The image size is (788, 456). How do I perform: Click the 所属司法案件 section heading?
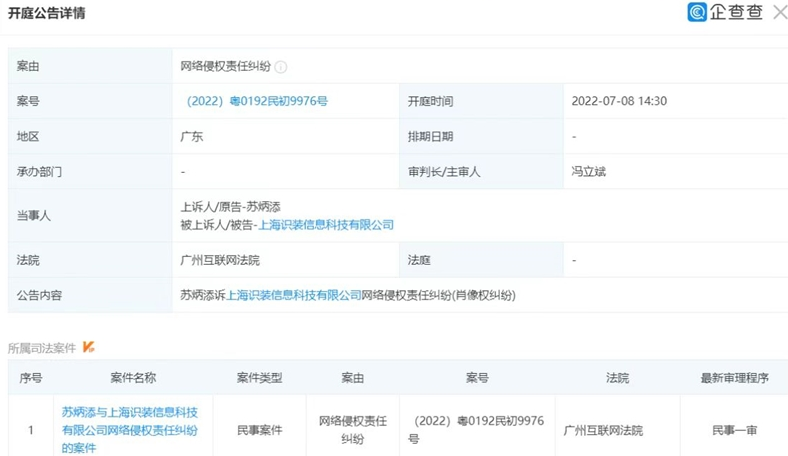click(42, 348)
